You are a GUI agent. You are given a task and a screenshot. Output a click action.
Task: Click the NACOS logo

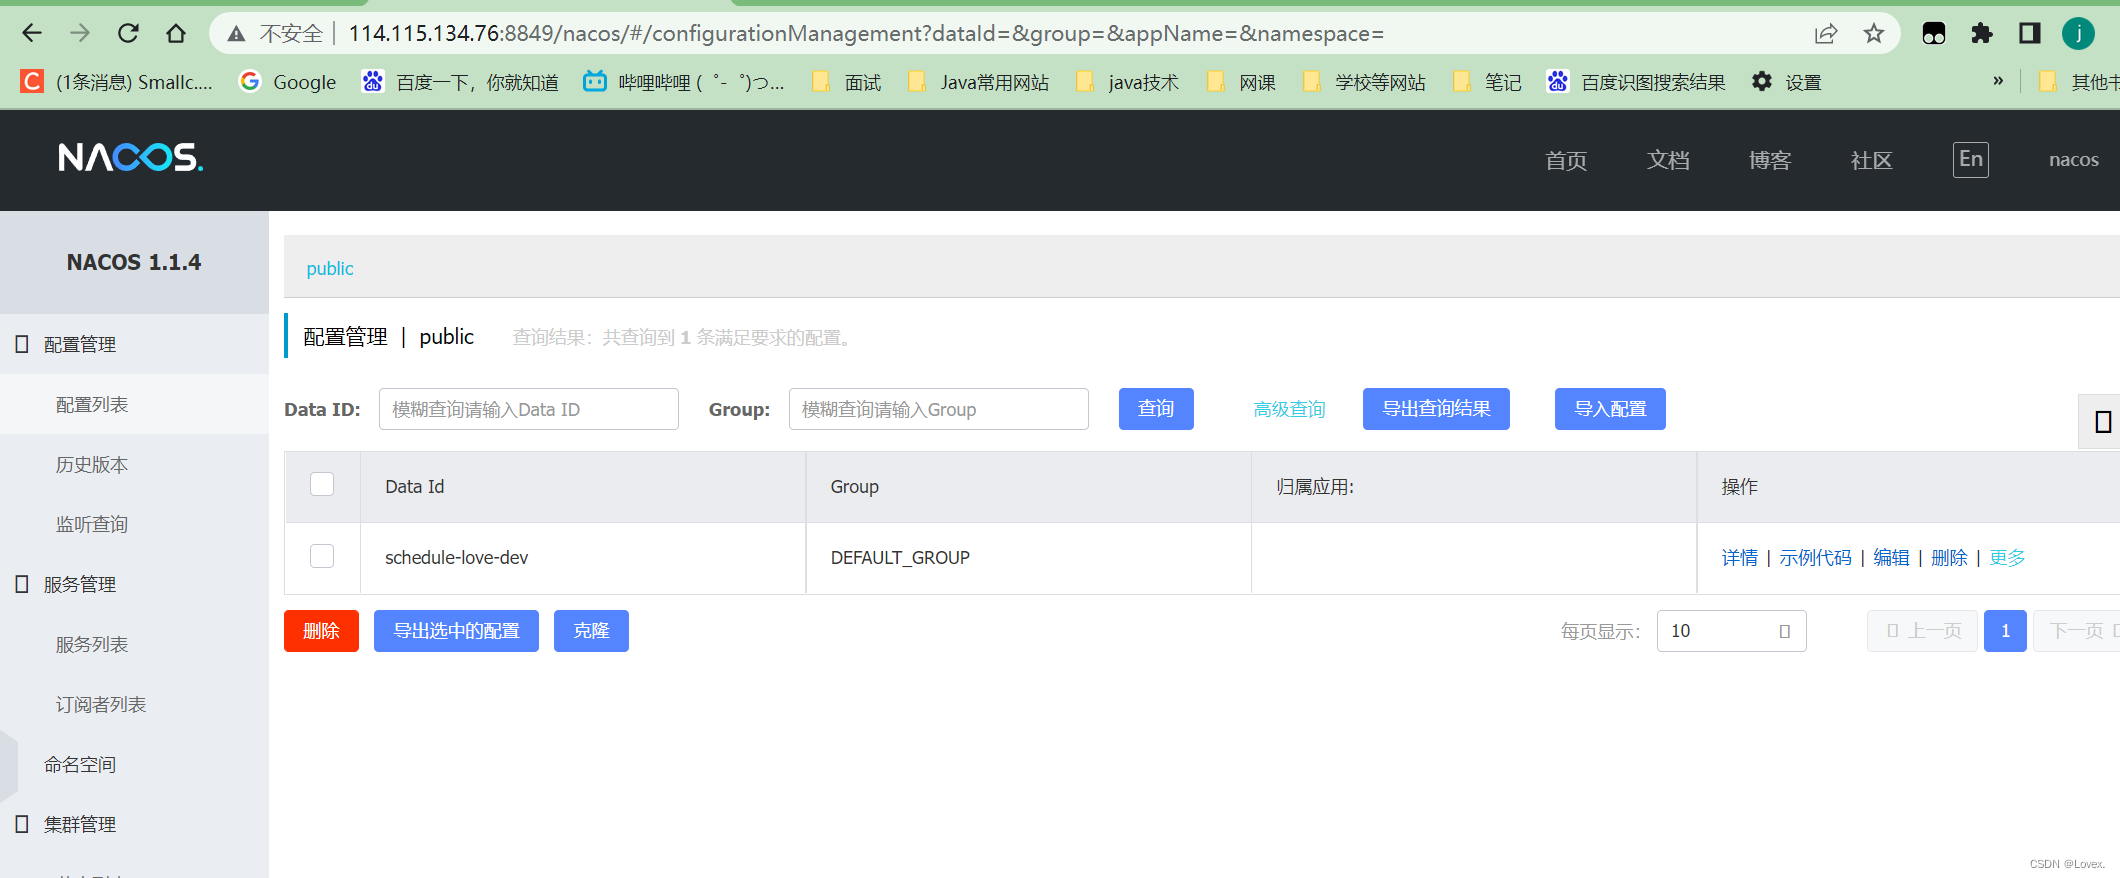pyautogui.click(x=130, y=158)
